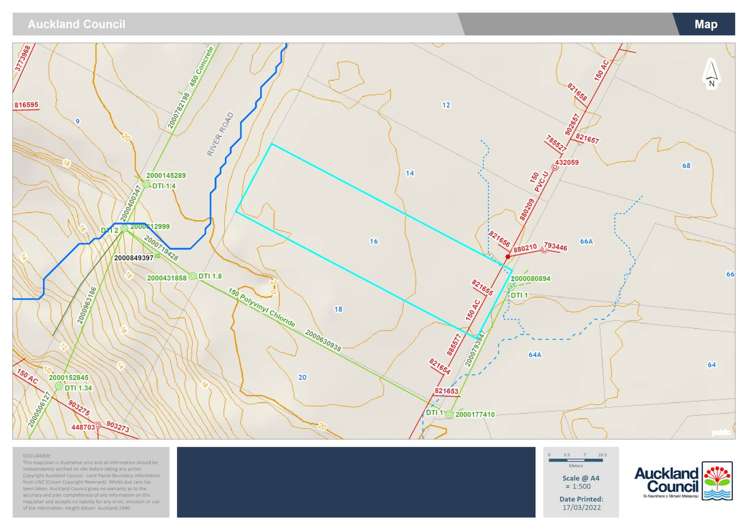Click the green node labeled 2000431858
The height and width of the screenshot is (530, 750).
(192, 275)
